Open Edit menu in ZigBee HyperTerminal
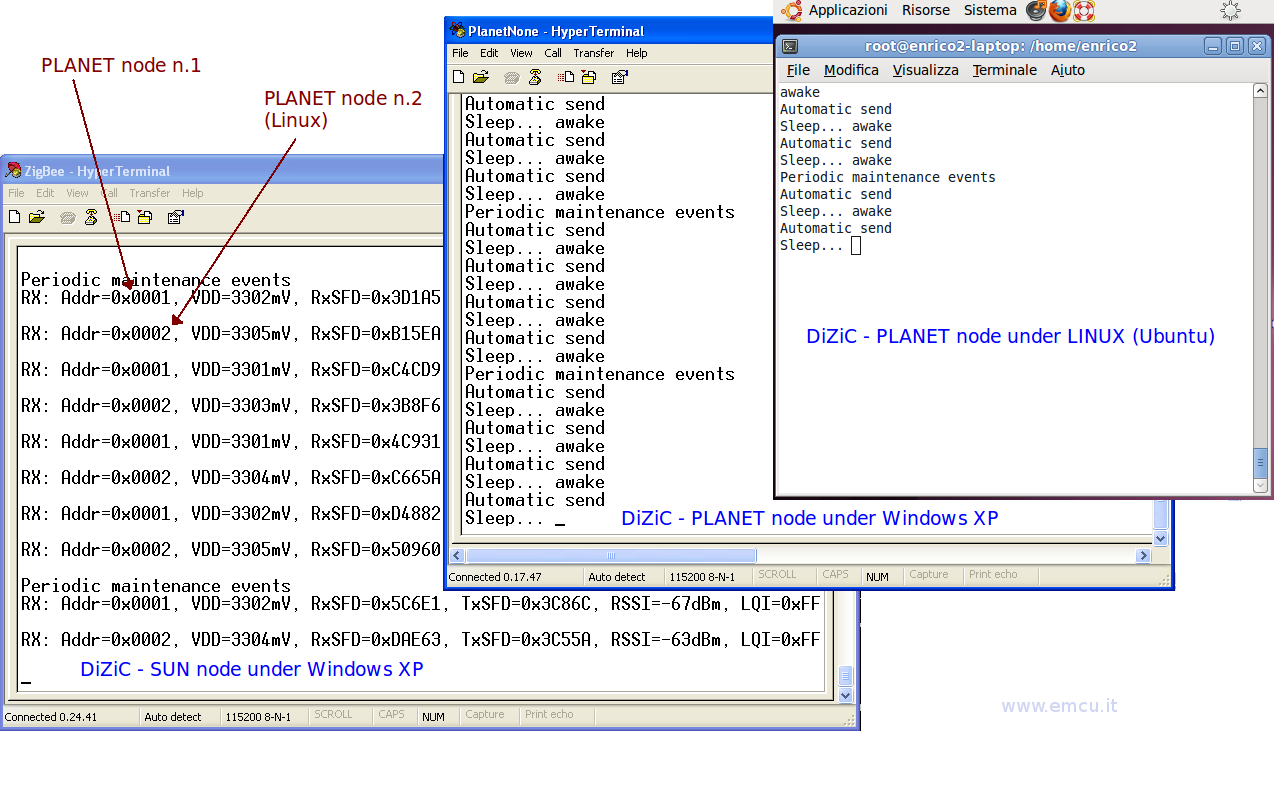This screenshot has width=1280, height=800. [45, 193]
